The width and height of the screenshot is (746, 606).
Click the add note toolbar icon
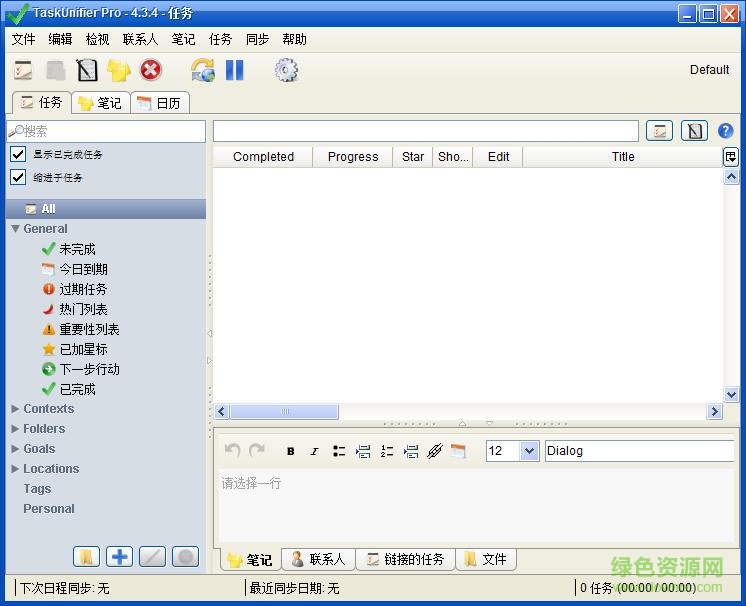click(87, 70)
